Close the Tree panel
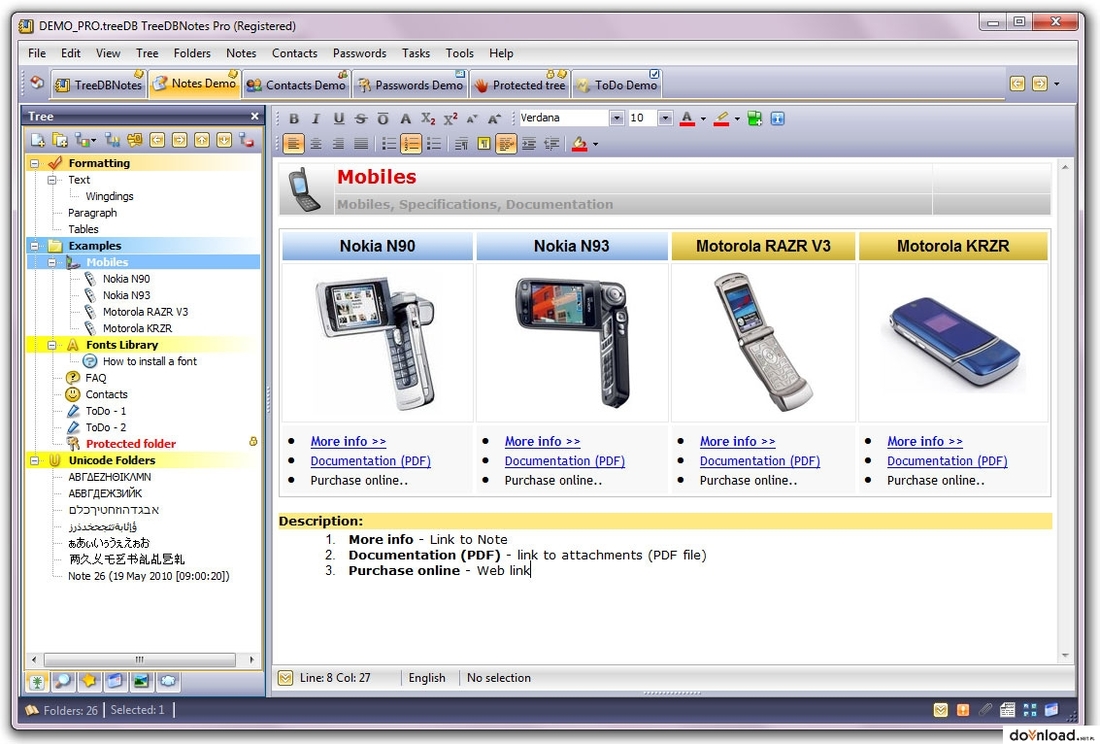This screenshot has height=744, width=1100. 255,116
